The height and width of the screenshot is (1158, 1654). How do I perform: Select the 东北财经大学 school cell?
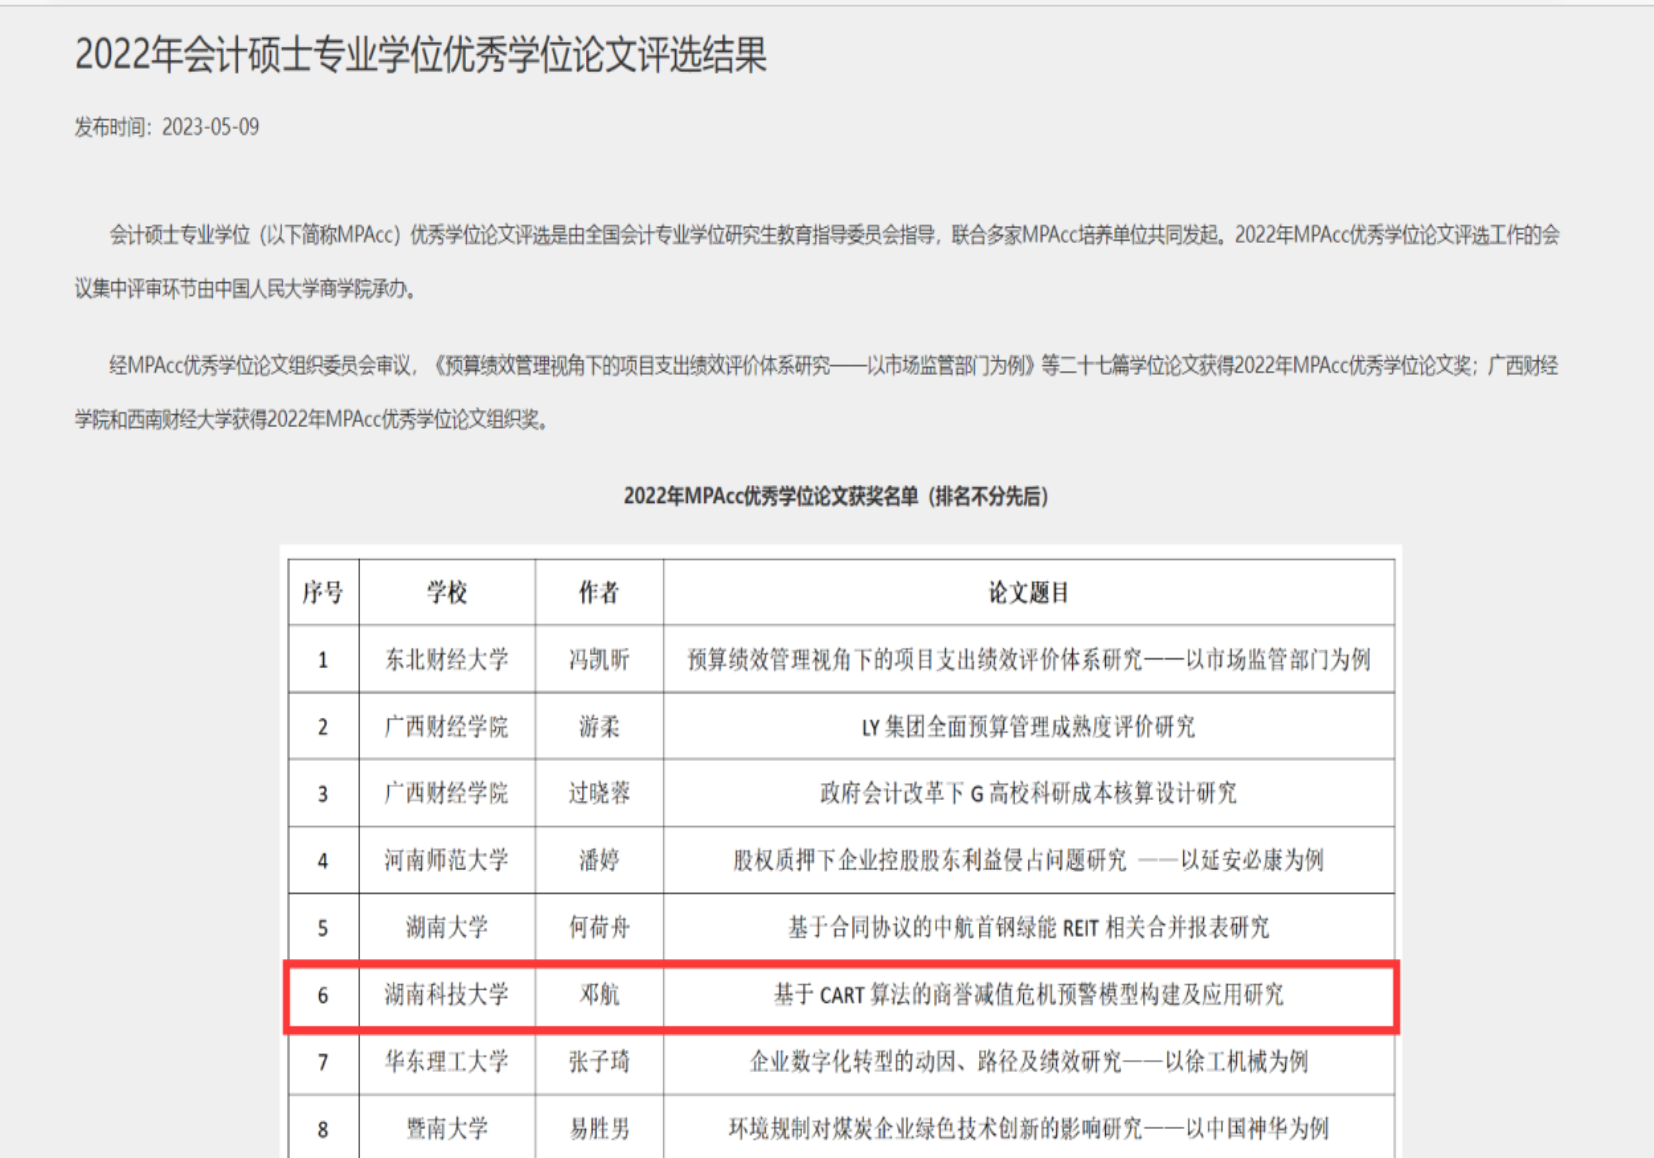447,660
